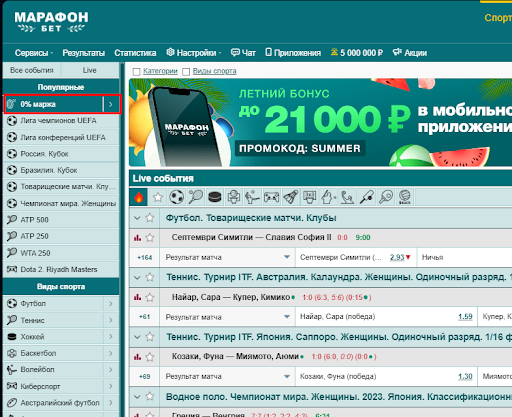Filter live events by esports gamepad icon
Viewport: 512px width, 417px height.
(271, 197)
